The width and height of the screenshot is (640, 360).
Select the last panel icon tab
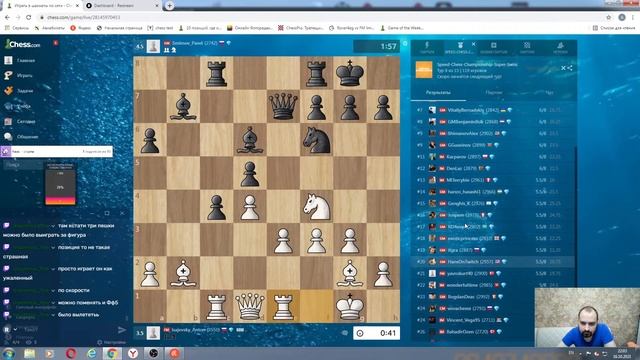[x=560, y=47]
